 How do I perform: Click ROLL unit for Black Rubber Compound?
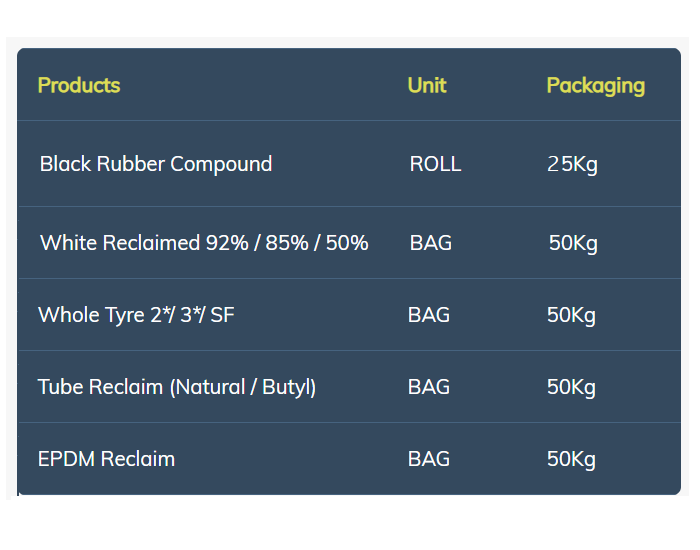[435, 164]
